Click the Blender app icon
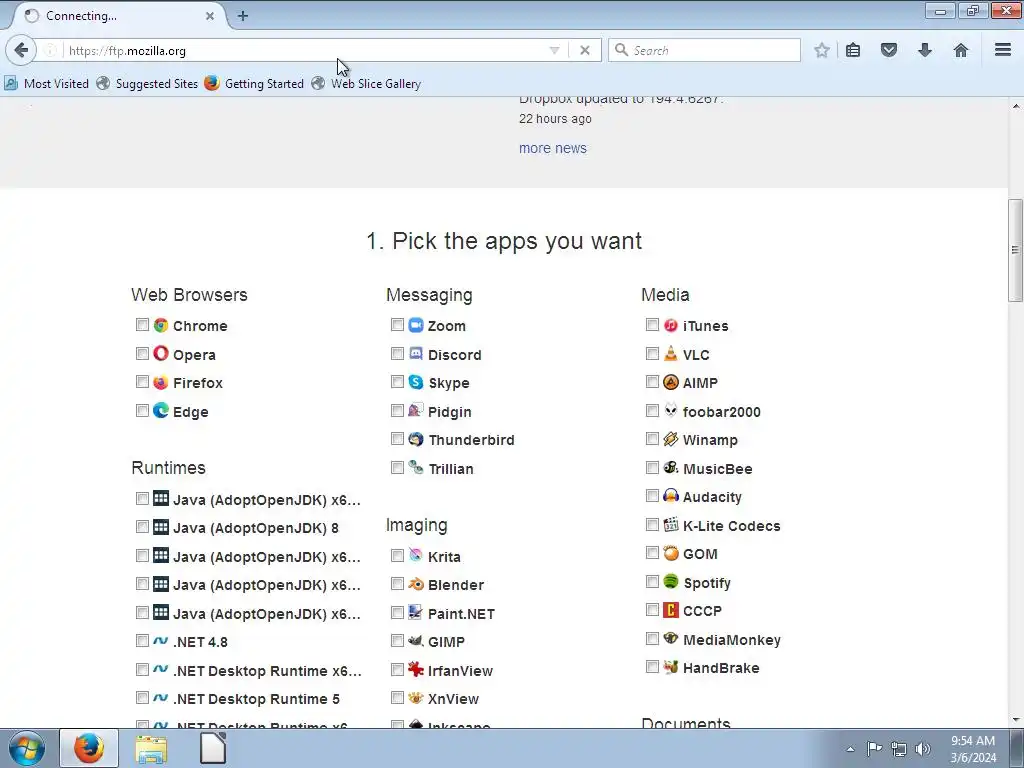The image size is (1024, 768). point(416,584)
